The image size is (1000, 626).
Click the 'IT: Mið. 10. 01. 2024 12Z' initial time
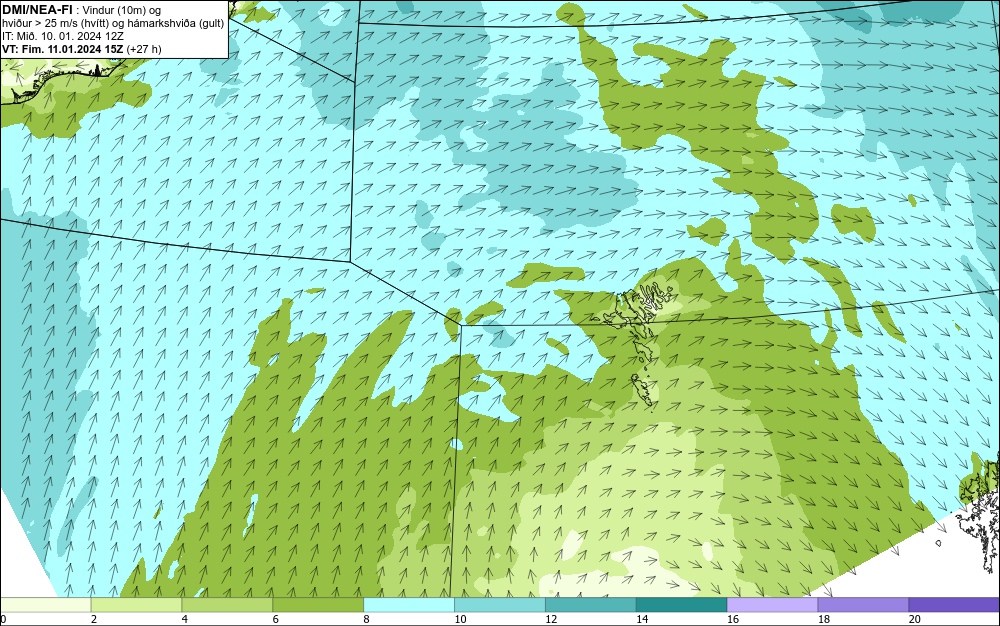pos(62,36)
